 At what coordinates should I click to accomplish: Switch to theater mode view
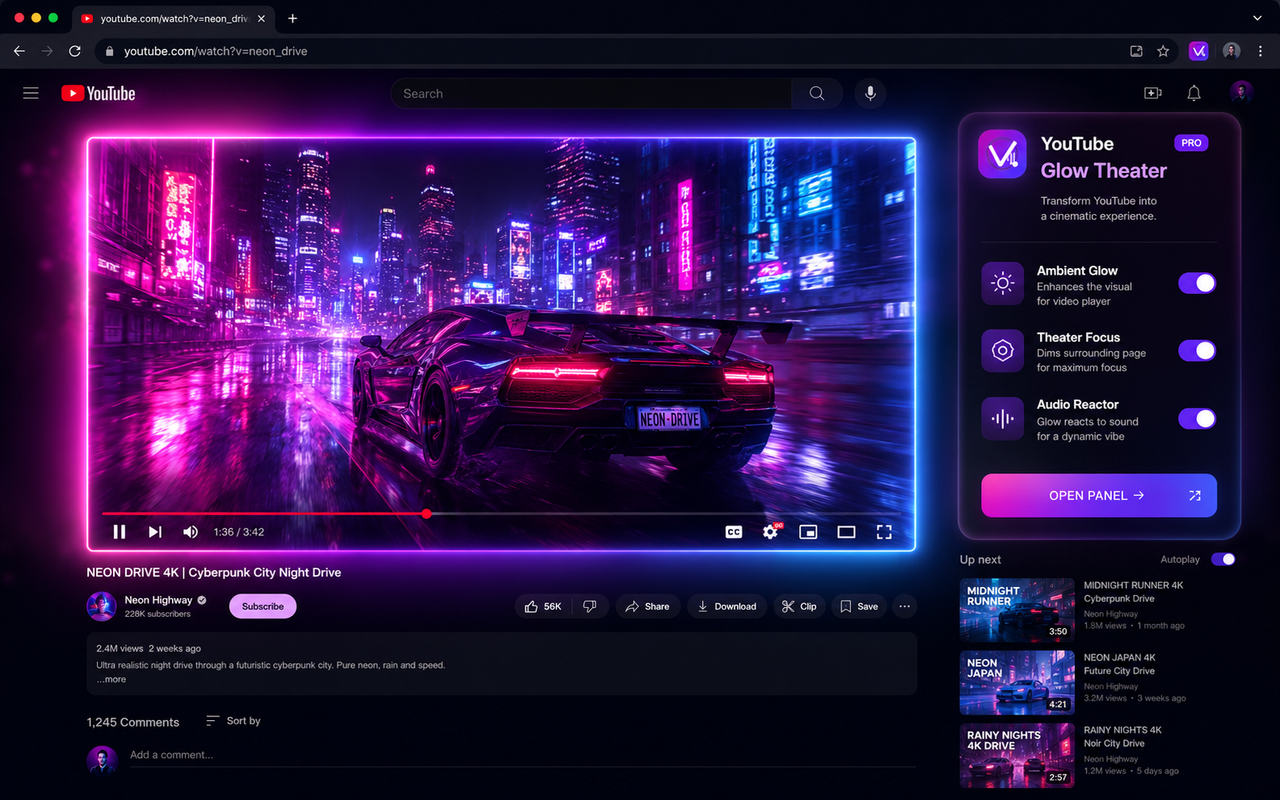(846, 532)
